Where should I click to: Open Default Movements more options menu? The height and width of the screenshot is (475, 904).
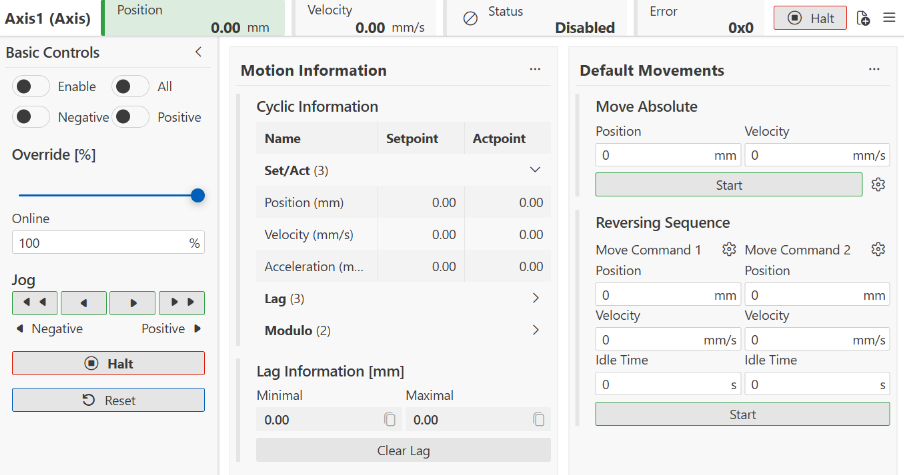coord(874,69)
